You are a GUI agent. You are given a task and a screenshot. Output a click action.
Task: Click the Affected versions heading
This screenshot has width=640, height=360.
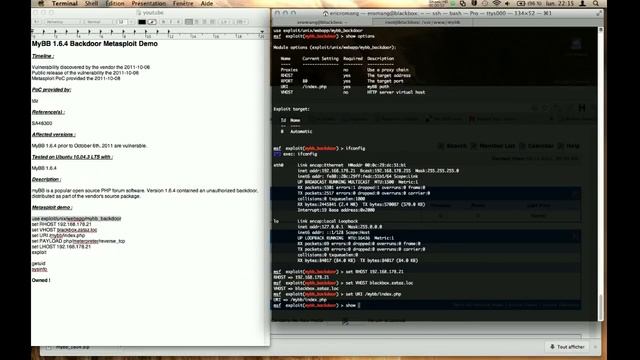click(53, 134)
